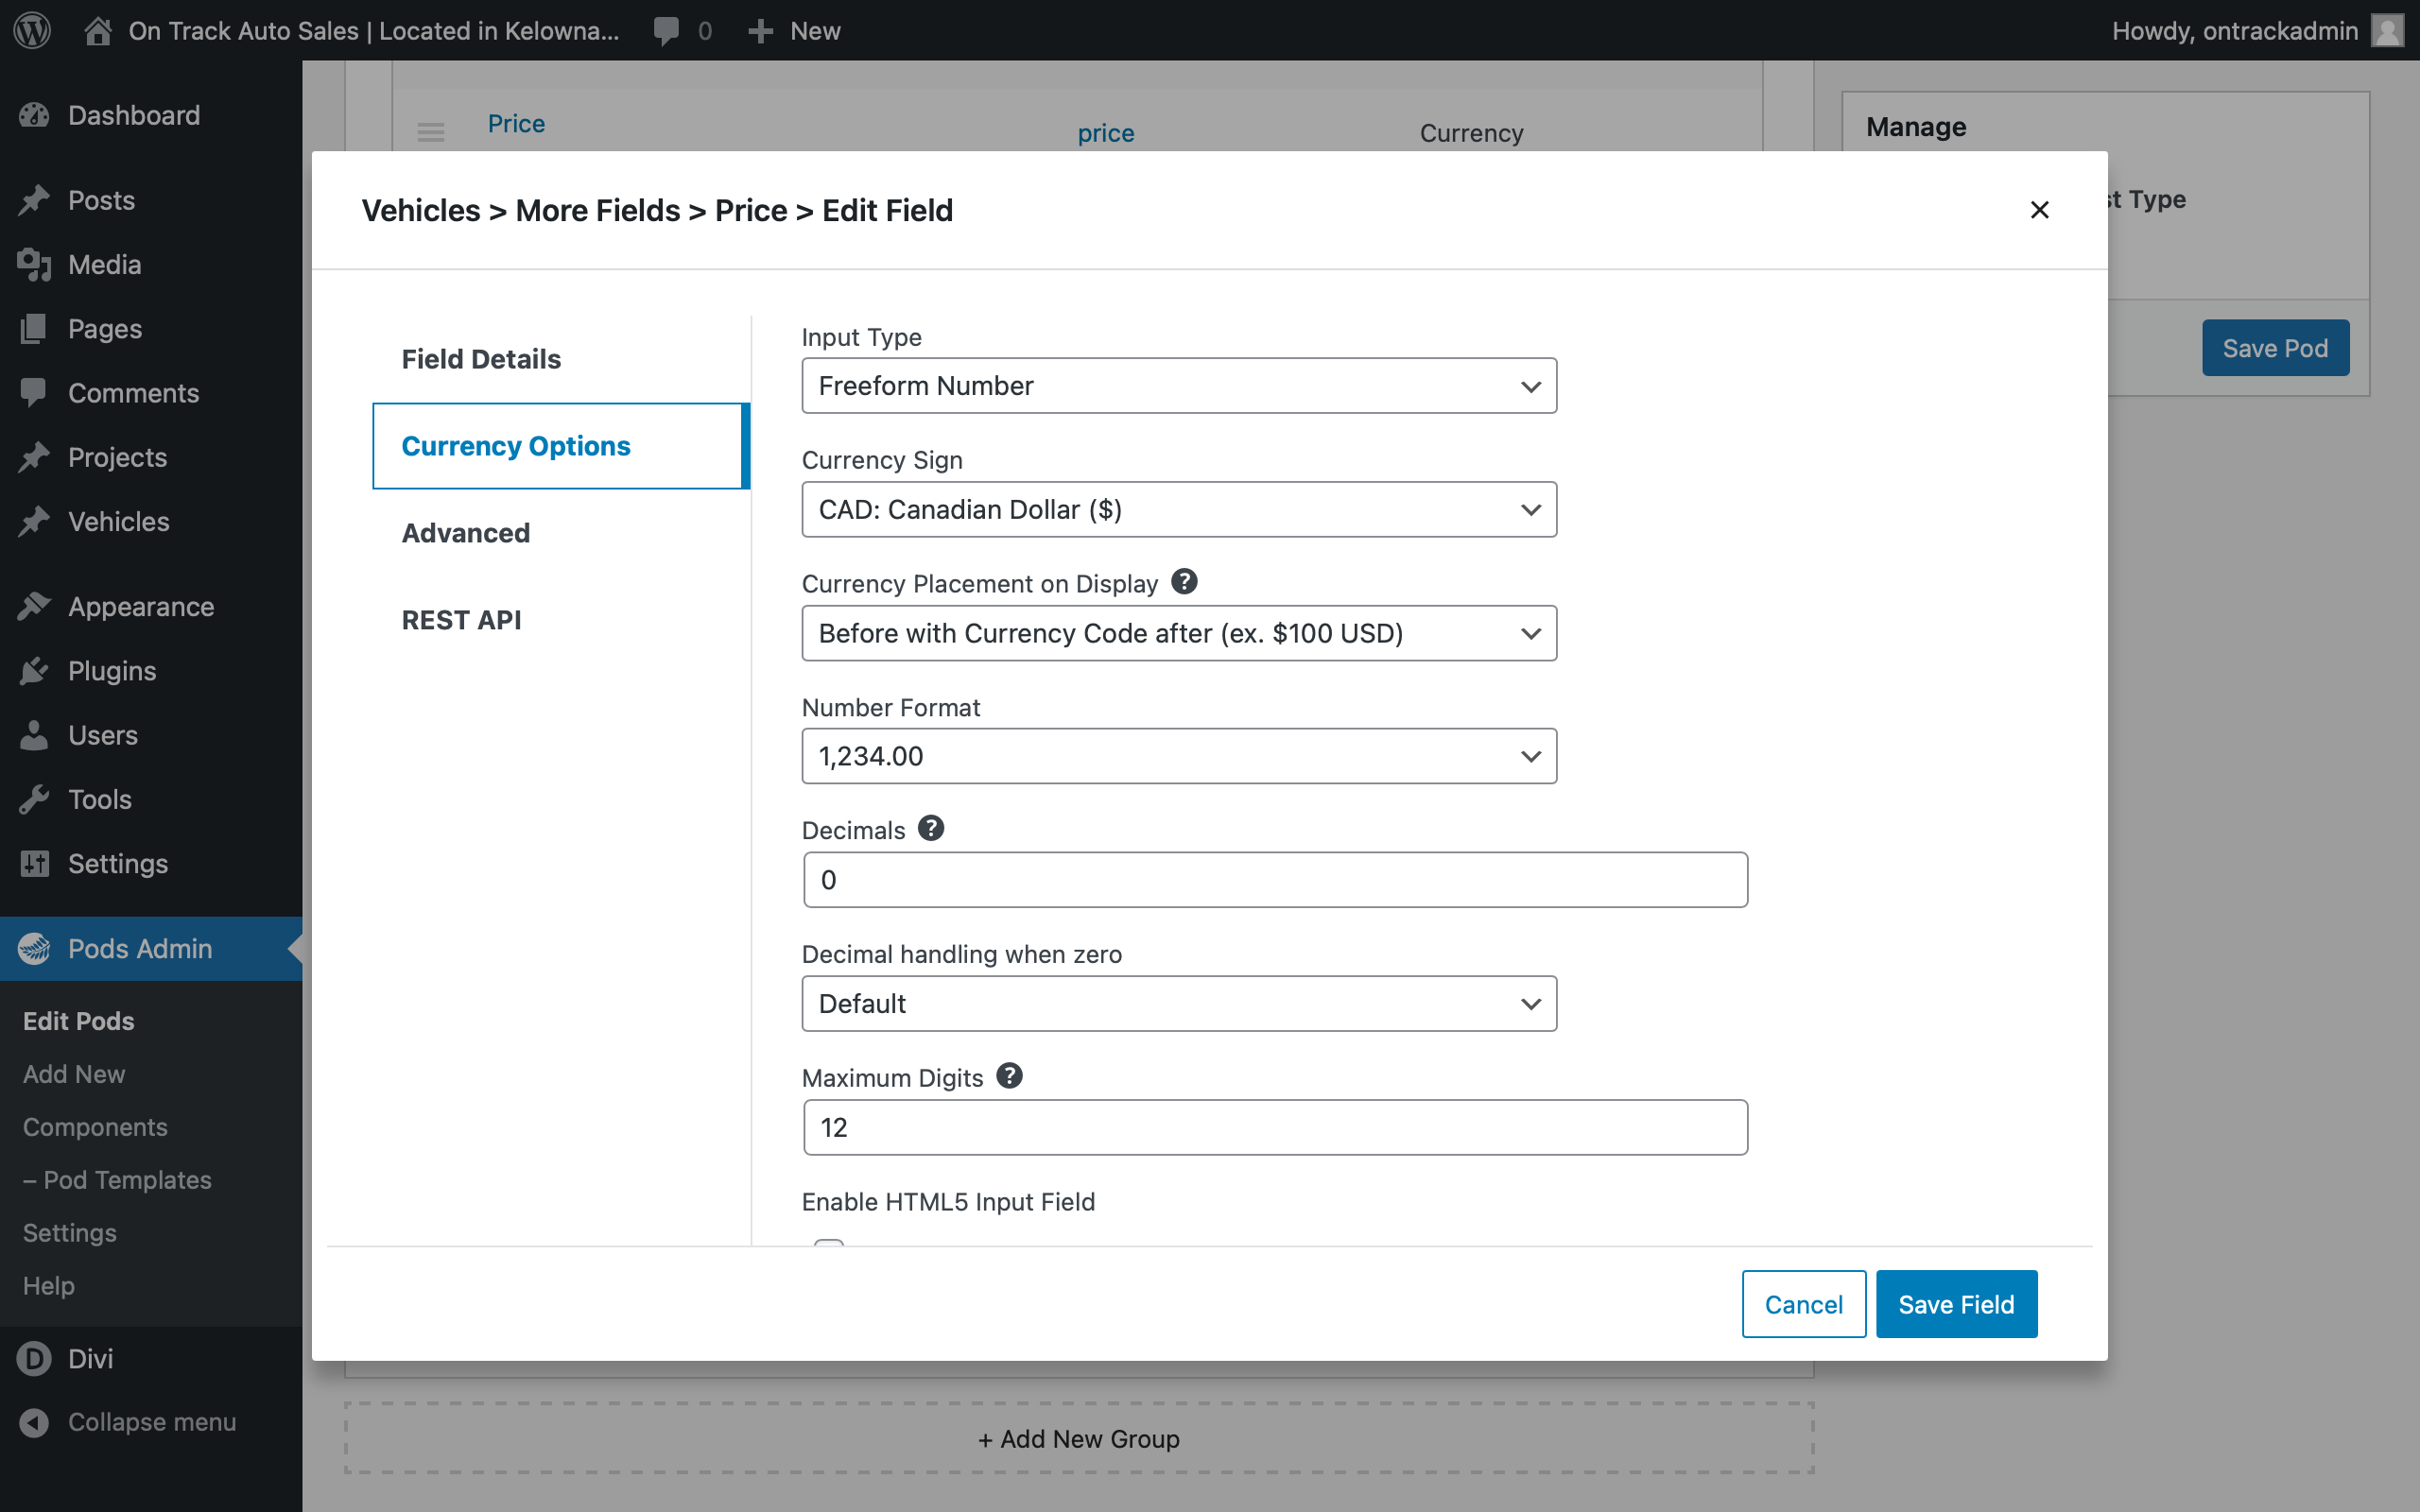Open the Input Type dropdown

(x=1179, y=385)
